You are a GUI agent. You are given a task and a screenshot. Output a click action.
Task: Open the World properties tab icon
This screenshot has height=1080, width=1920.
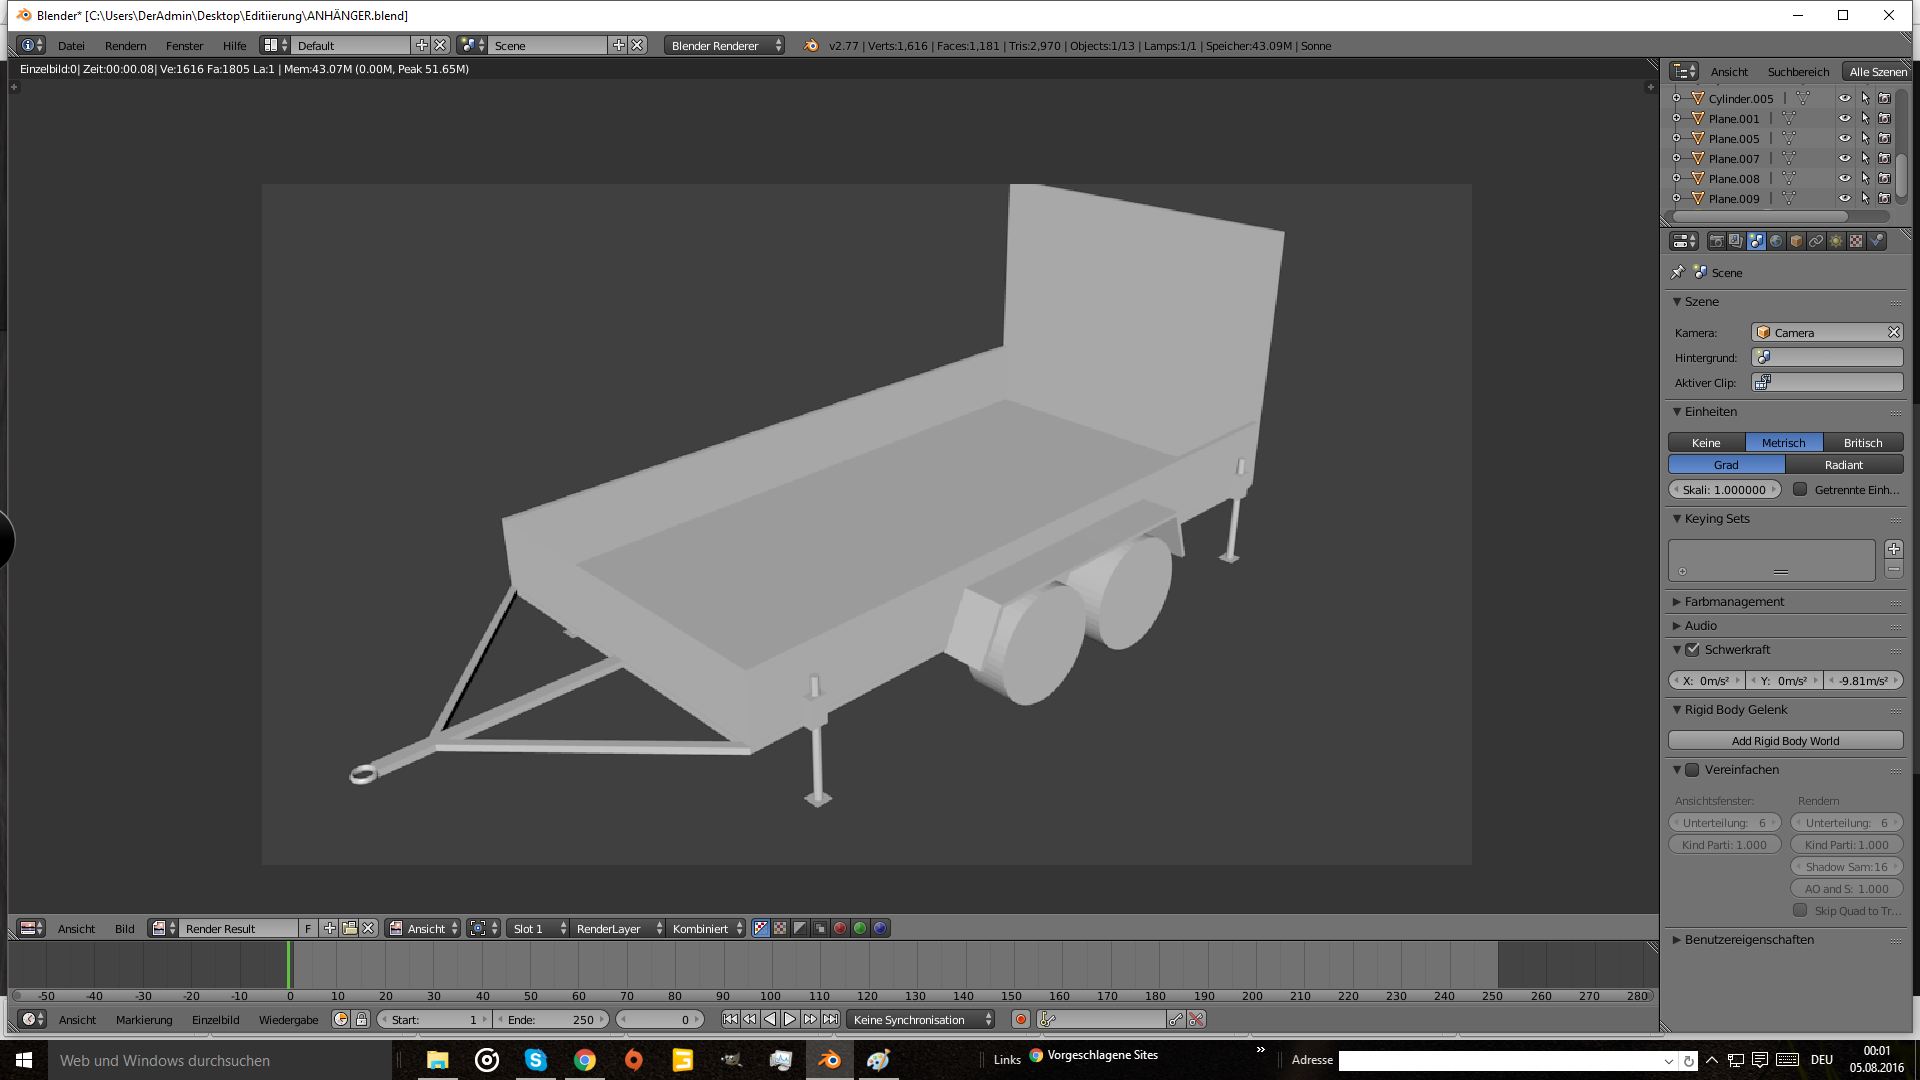(x=1776, y=241)
